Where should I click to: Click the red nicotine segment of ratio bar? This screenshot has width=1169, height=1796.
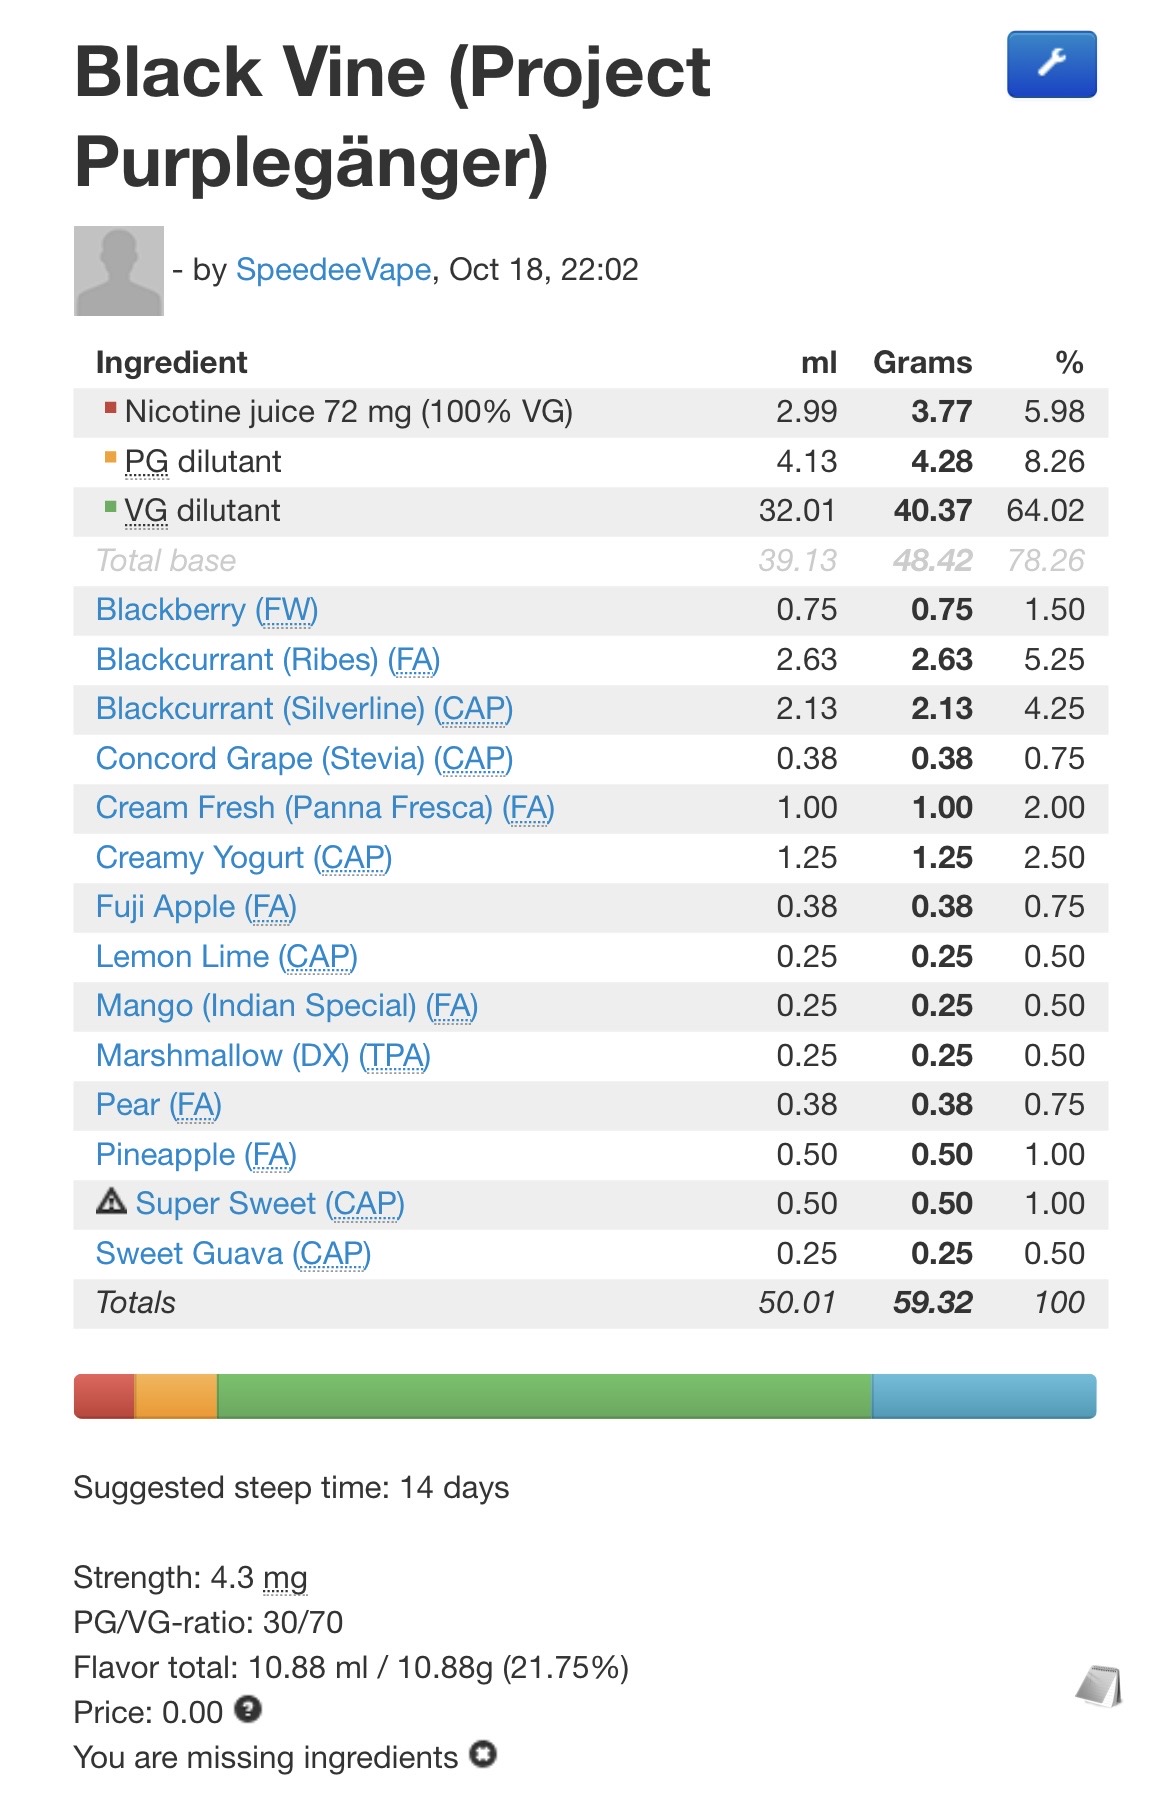coord(104,1396)
